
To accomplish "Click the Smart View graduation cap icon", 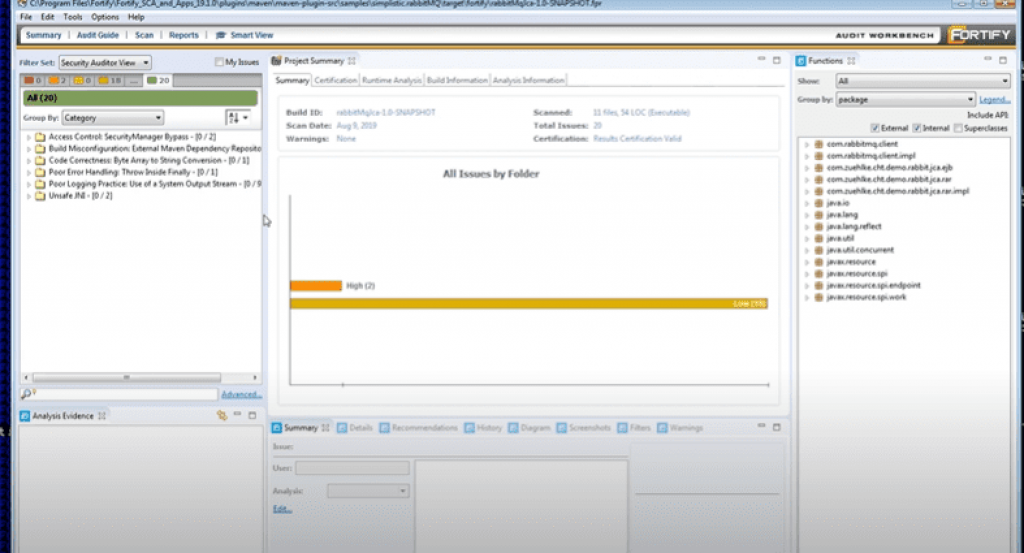I will pos(221,35).
